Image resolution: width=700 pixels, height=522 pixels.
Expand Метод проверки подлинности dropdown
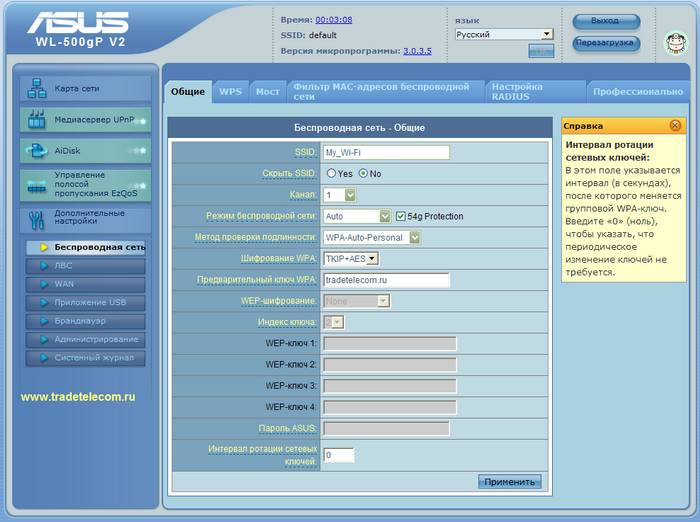click(372, 237)
